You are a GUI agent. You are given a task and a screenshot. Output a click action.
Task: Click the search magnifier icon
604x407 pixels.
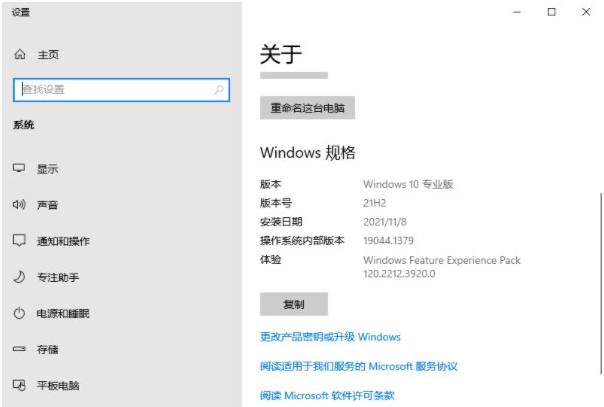click(219, 90)
